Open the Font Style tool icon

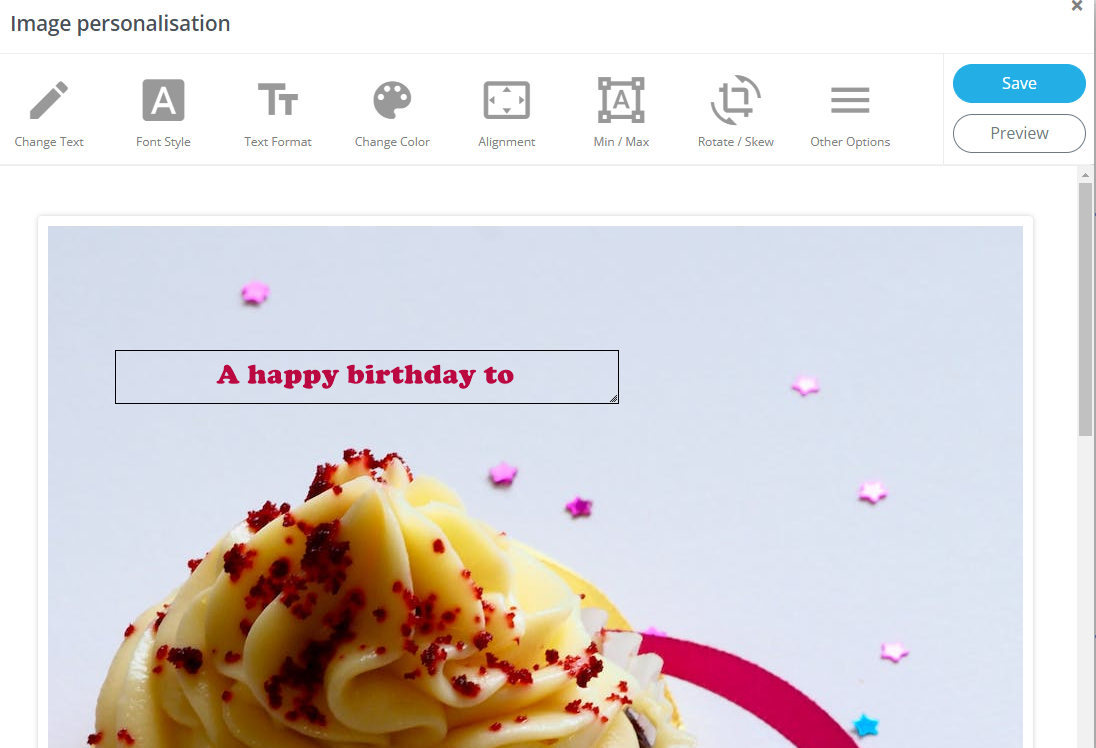point(163,100)
